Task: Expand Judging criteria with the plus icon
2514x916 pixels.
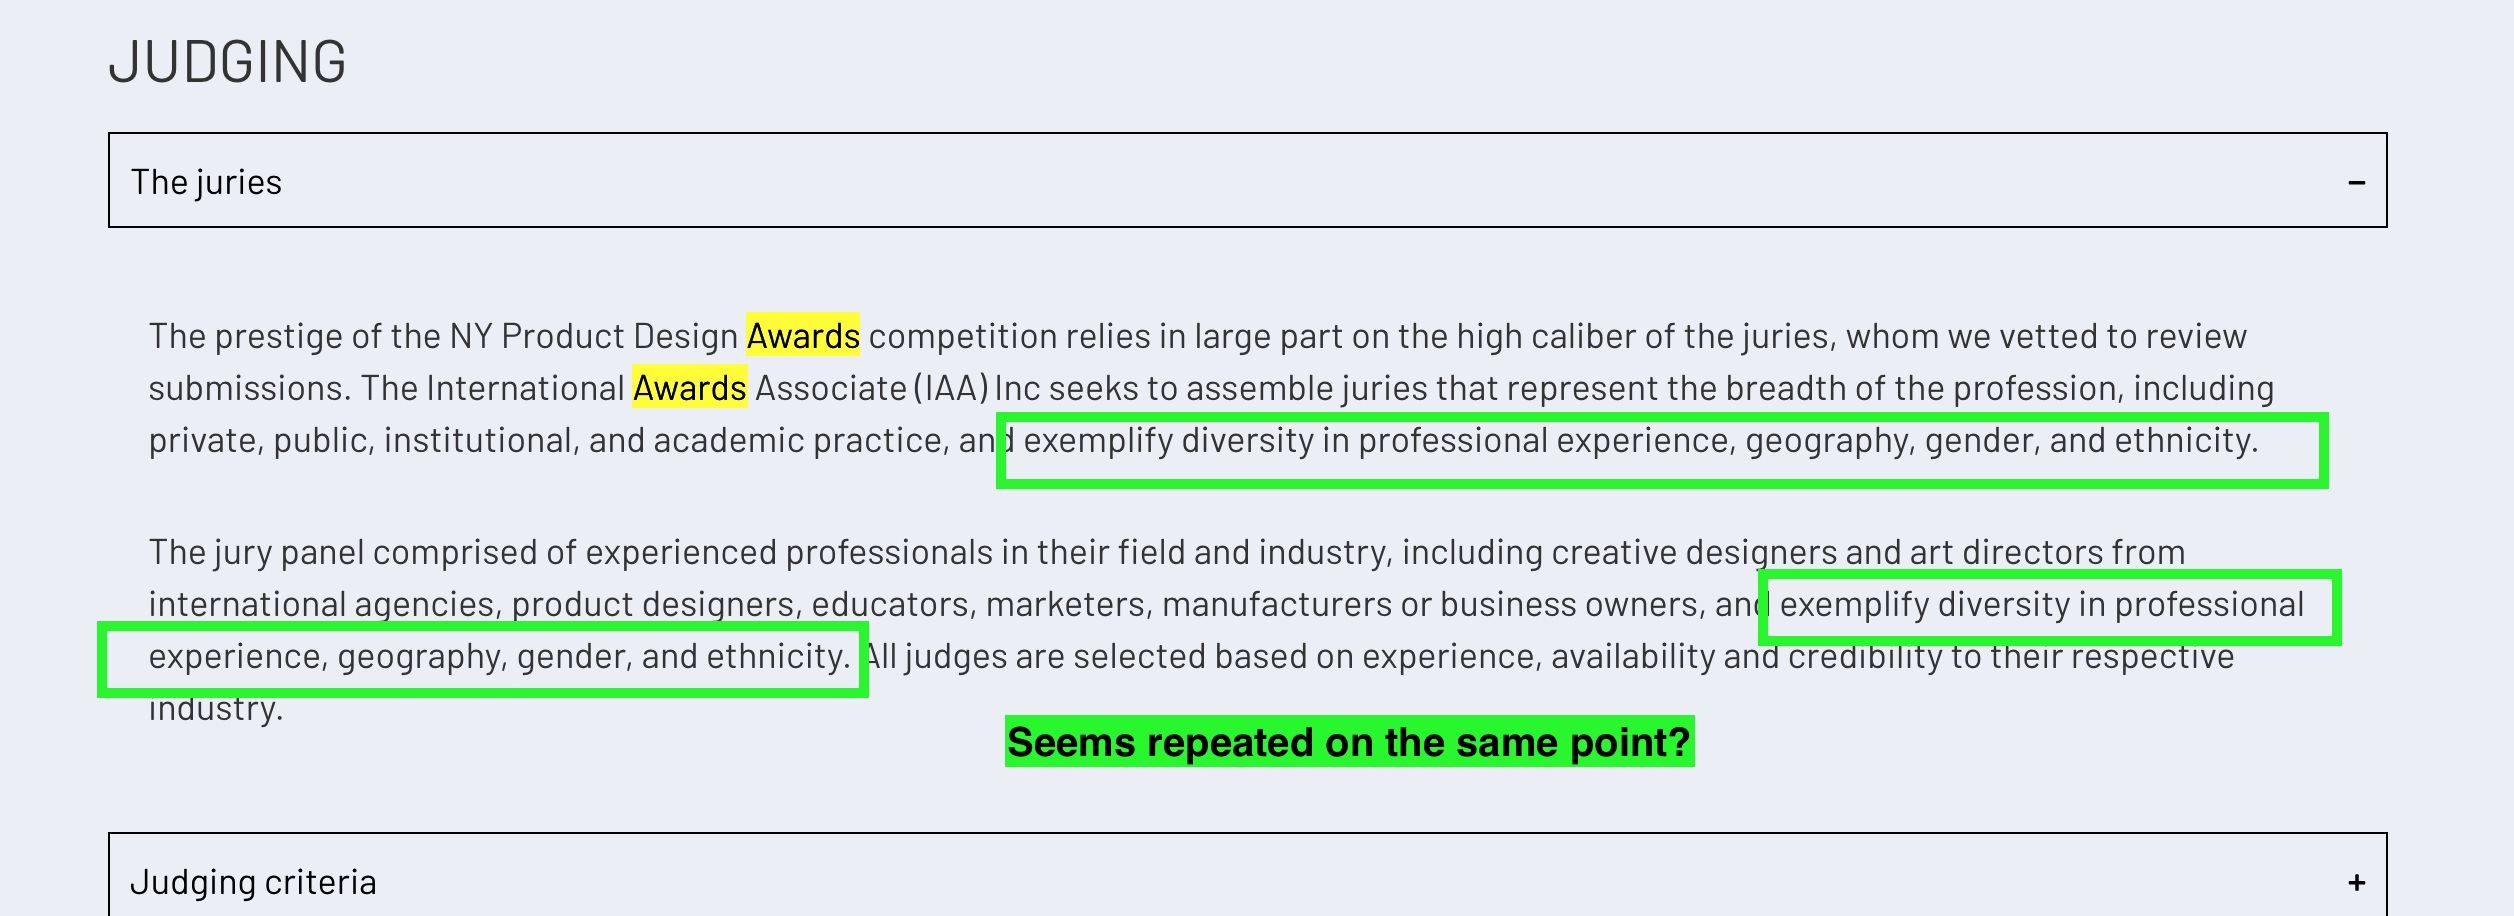Action: tap(2356, 882)
